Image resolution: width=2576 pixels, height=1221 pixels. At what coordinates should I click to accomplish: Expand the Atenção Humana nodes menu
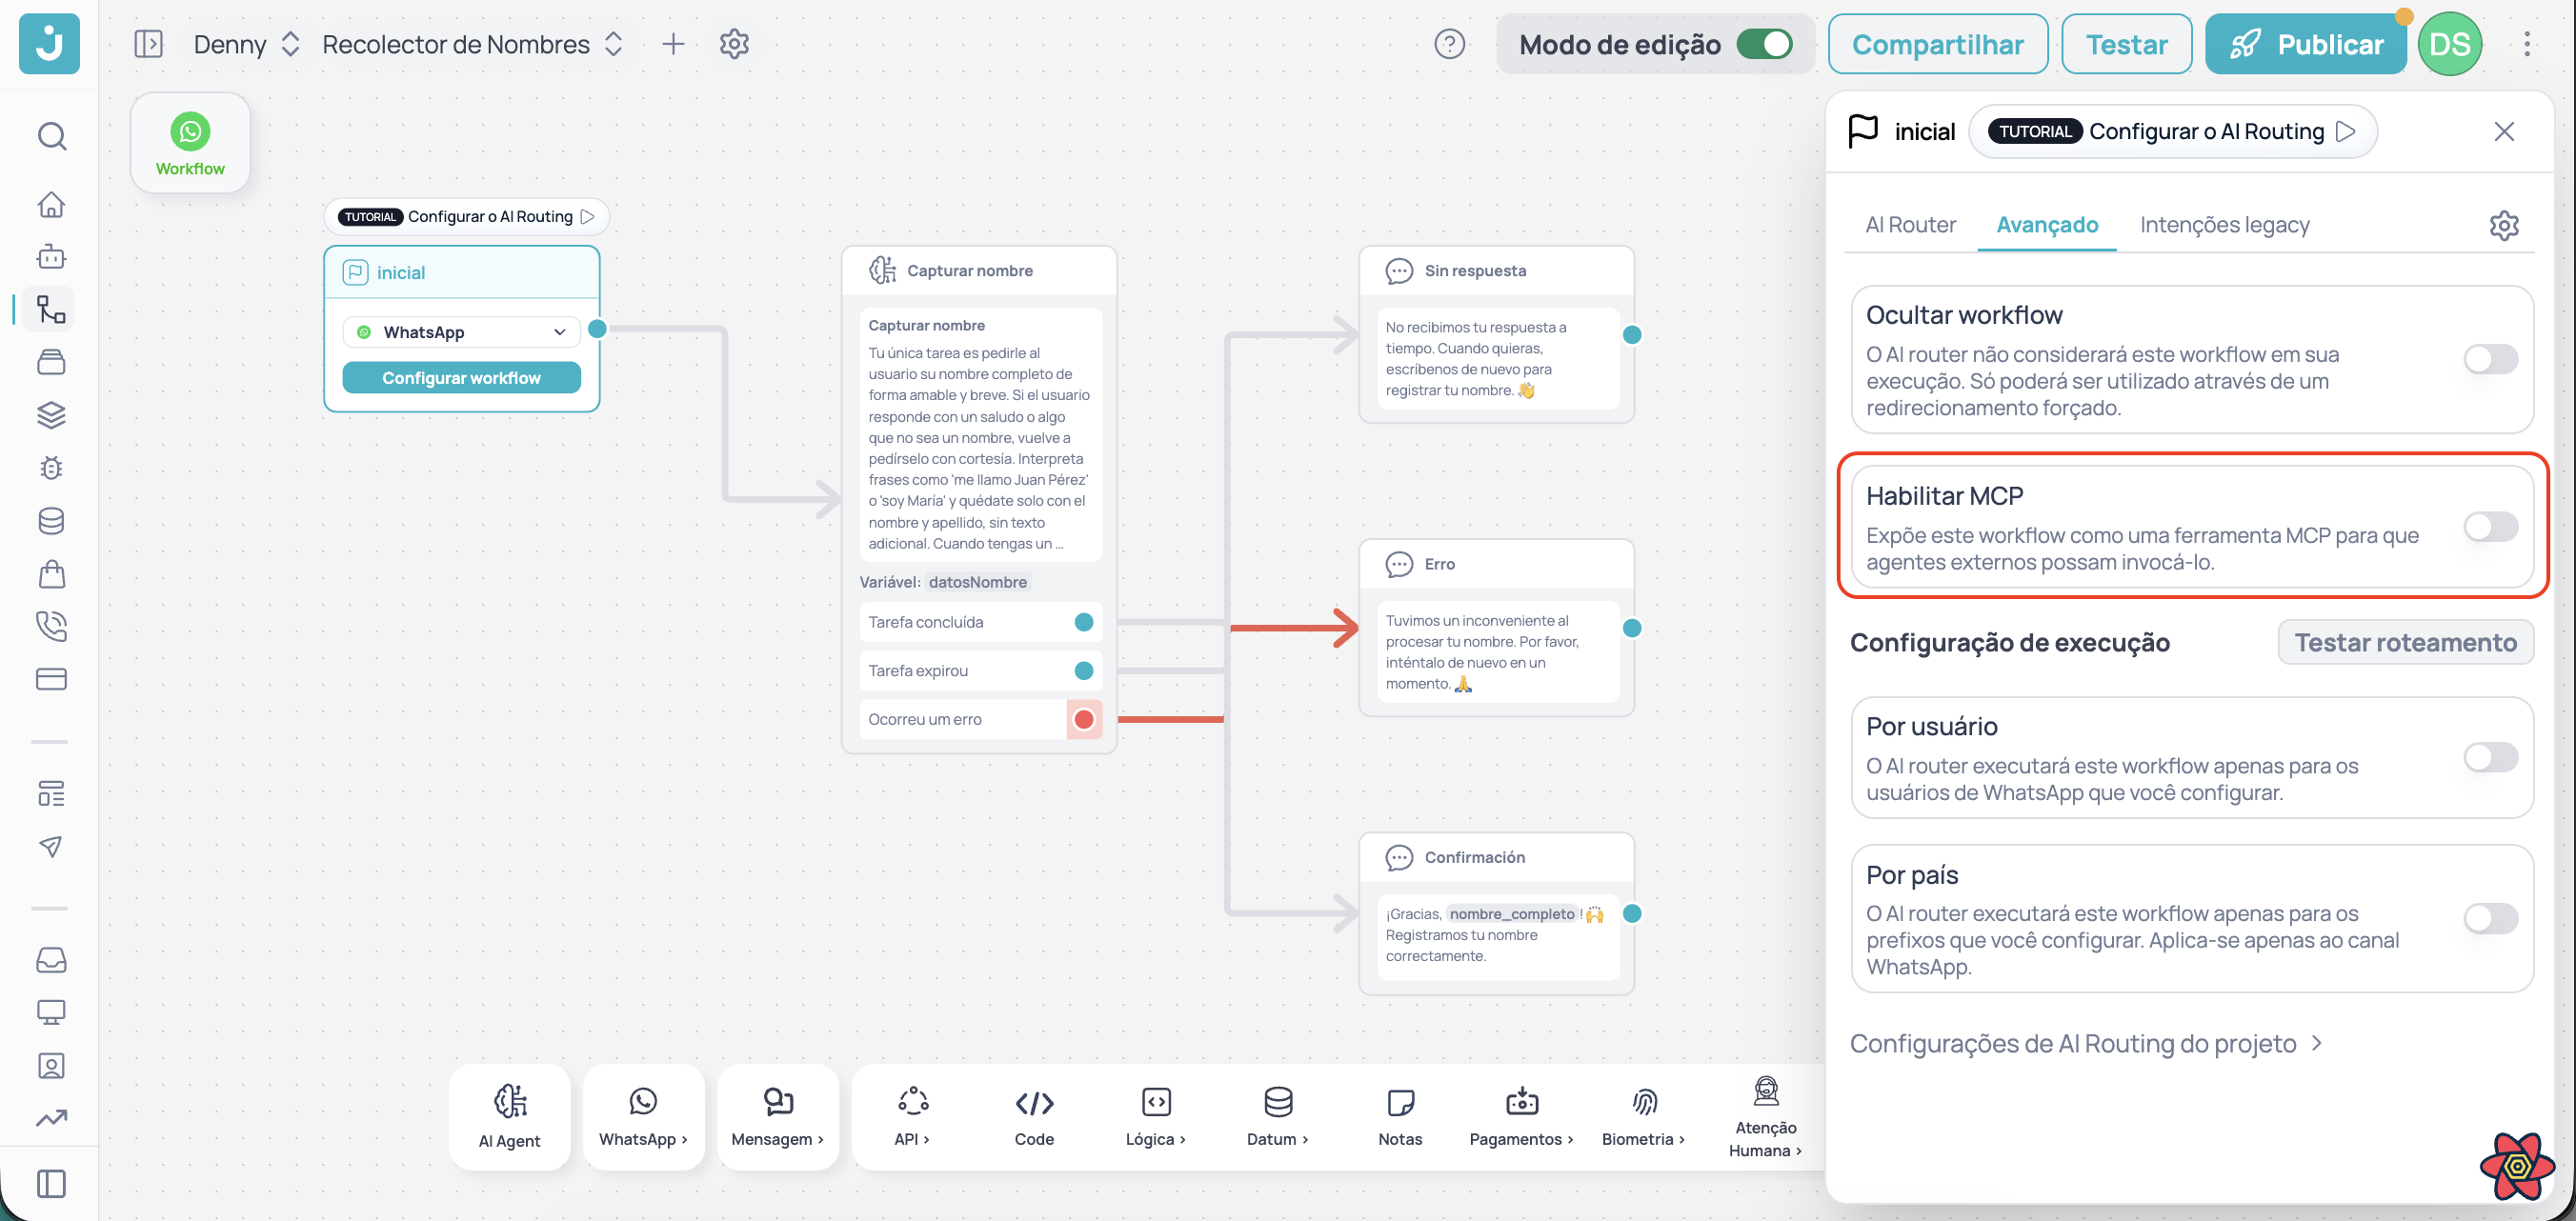click(x=1765, y=1116)
